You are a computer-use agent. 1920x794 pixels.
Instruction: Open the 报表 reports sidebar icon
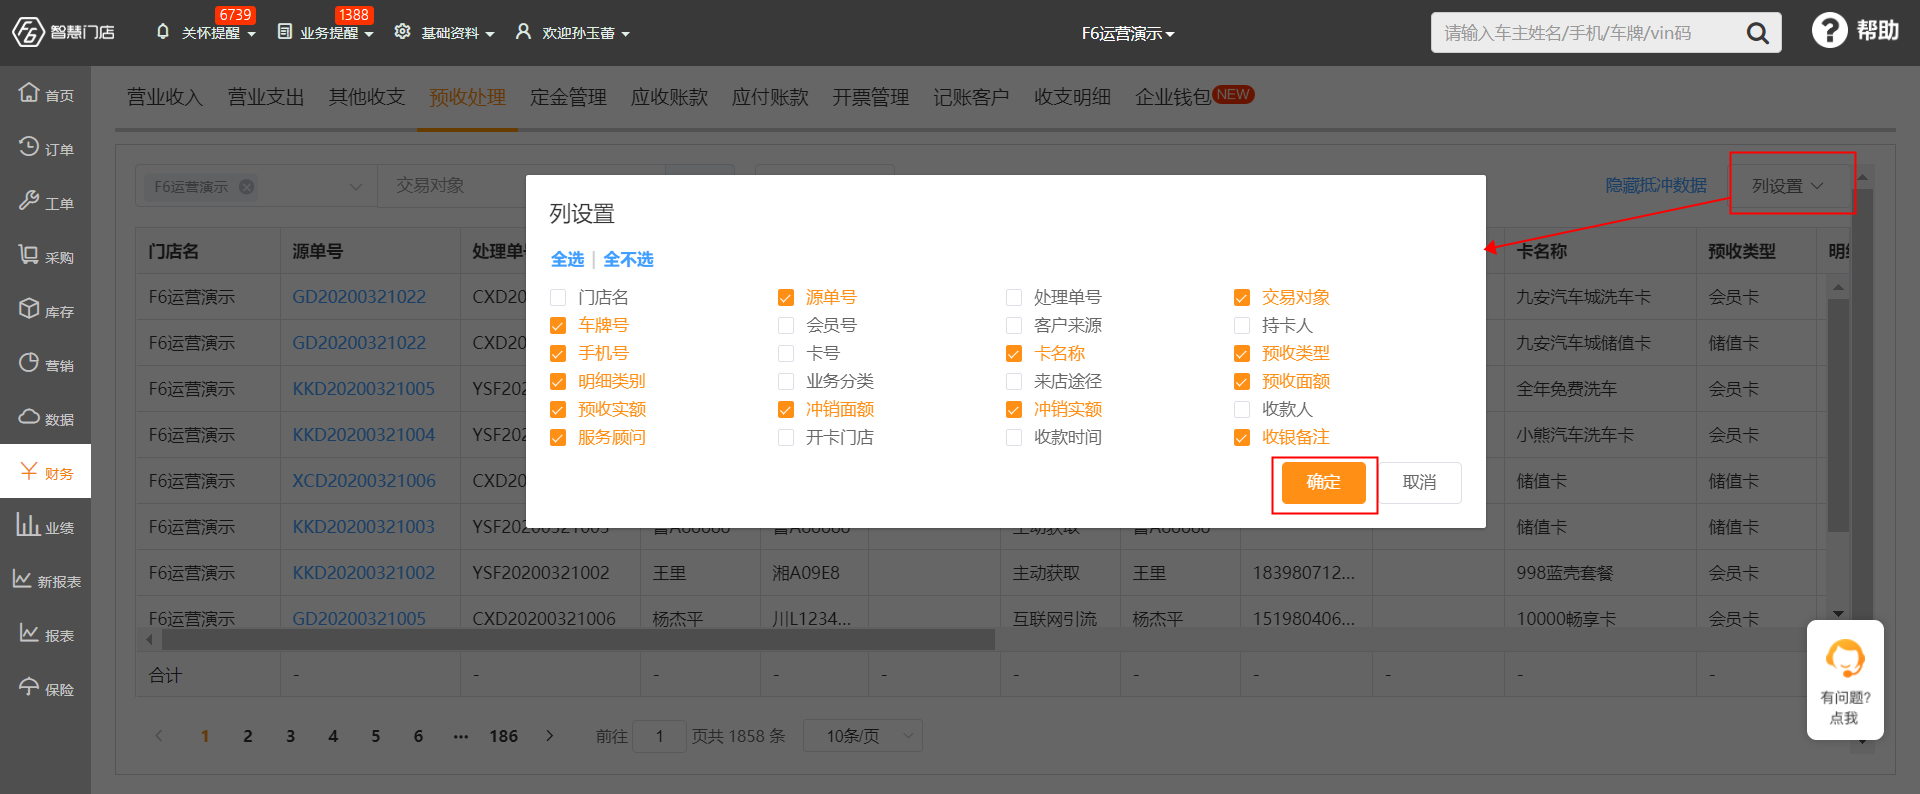click(x=29, y=633)
